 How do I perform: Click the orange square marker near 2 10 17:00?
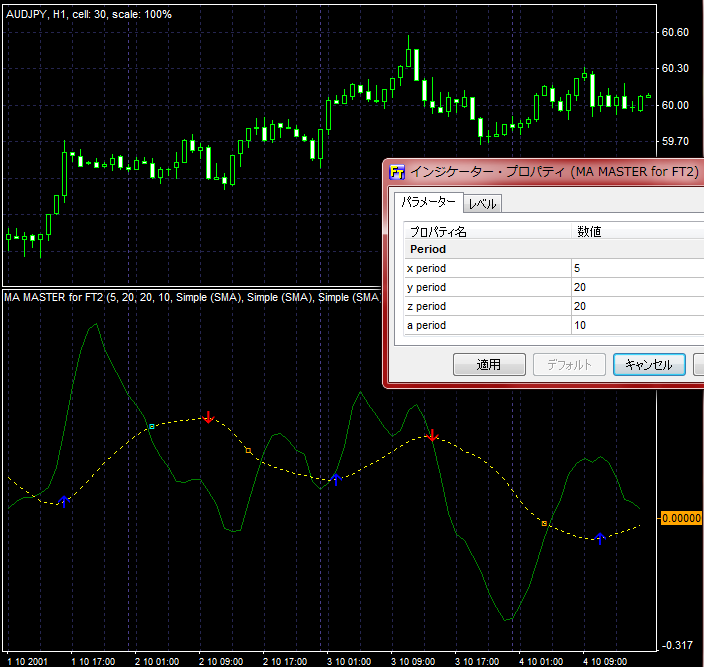click(248, 451)
